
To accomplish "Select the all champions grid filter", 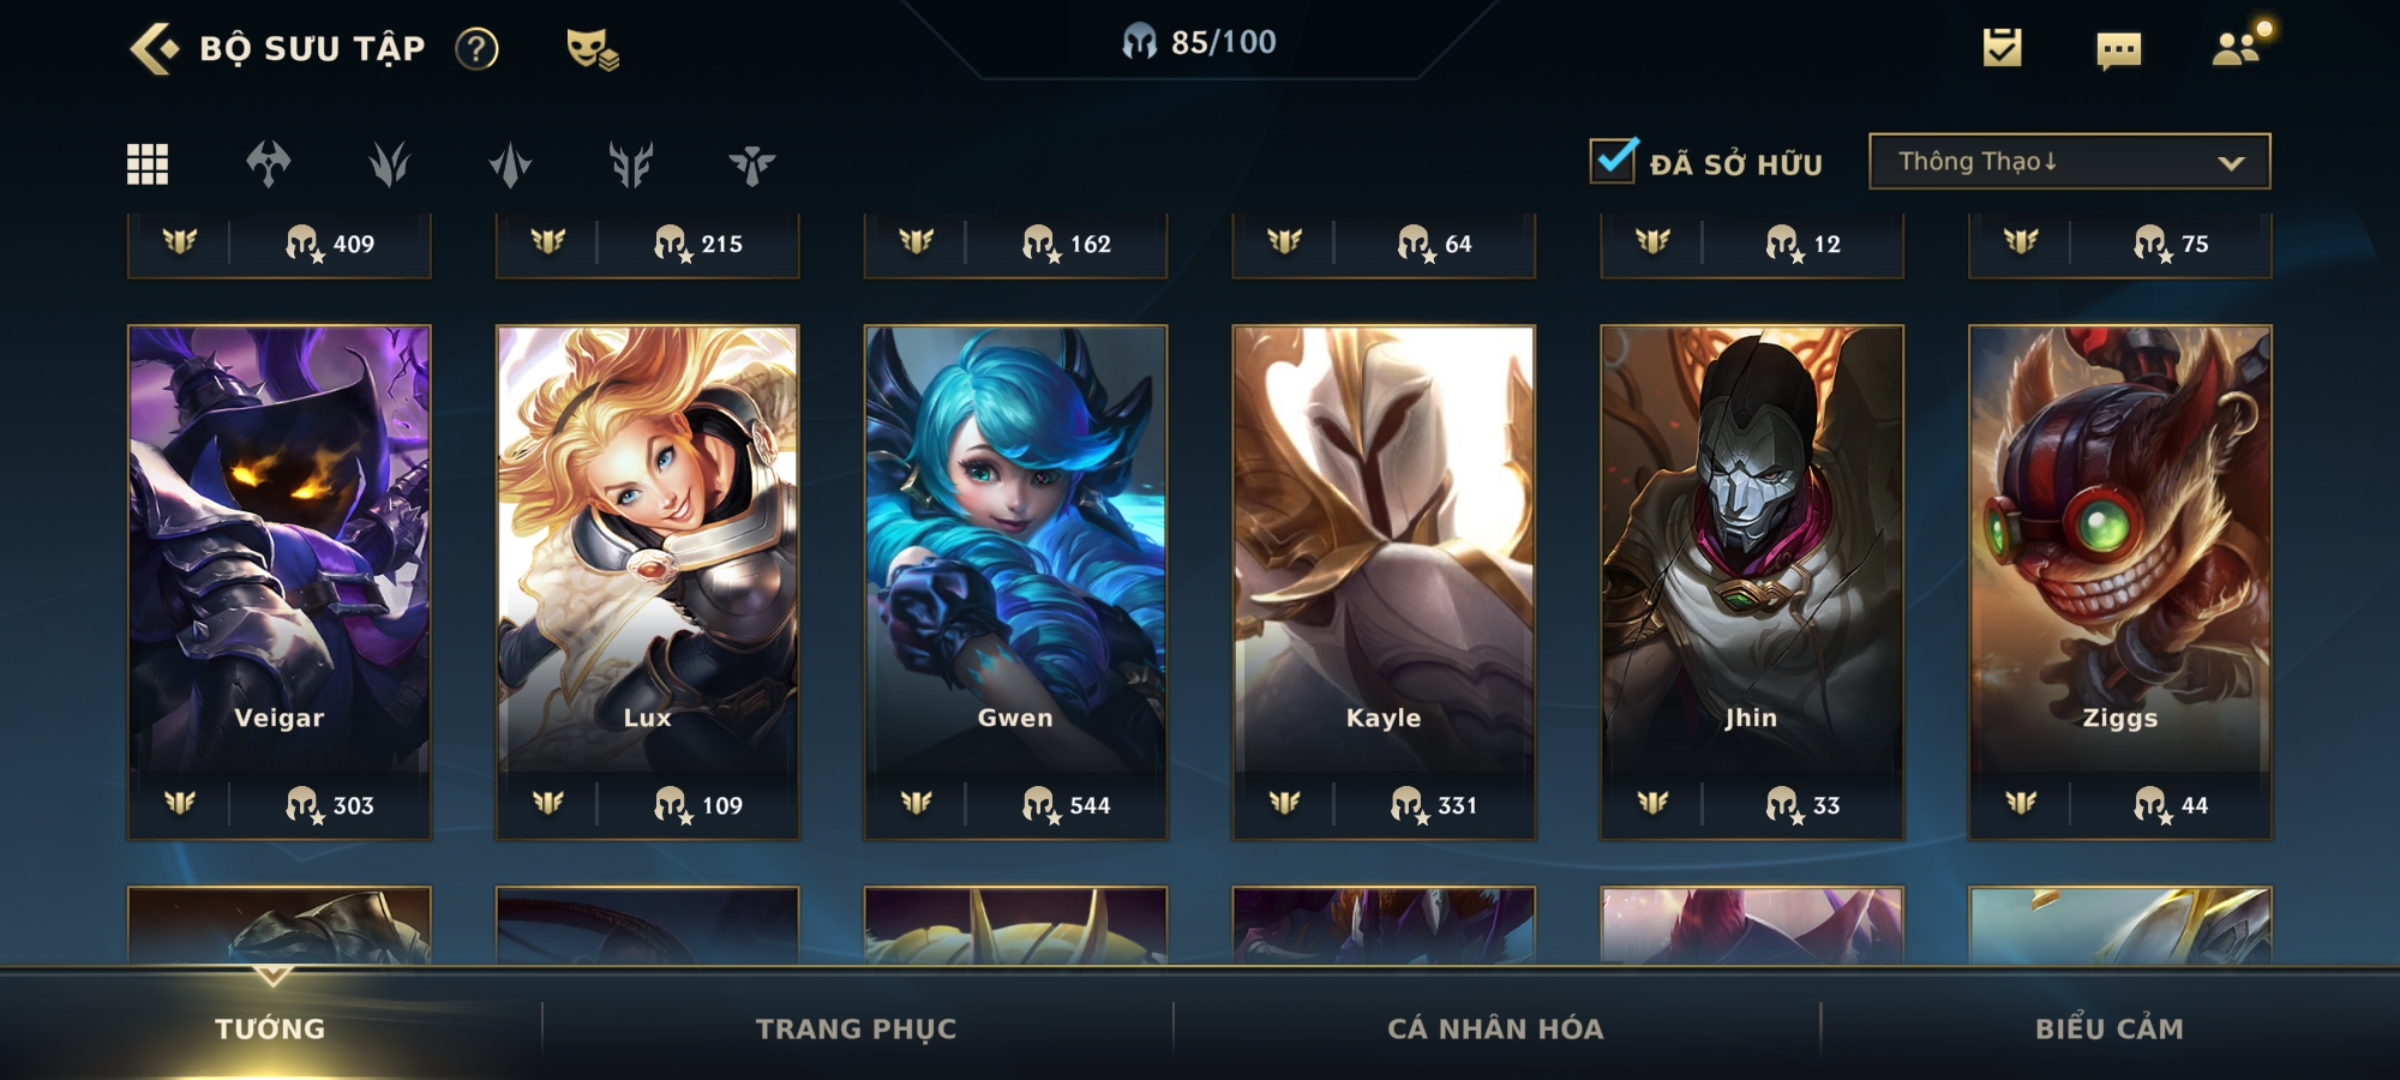I will [x=147, y=164].
